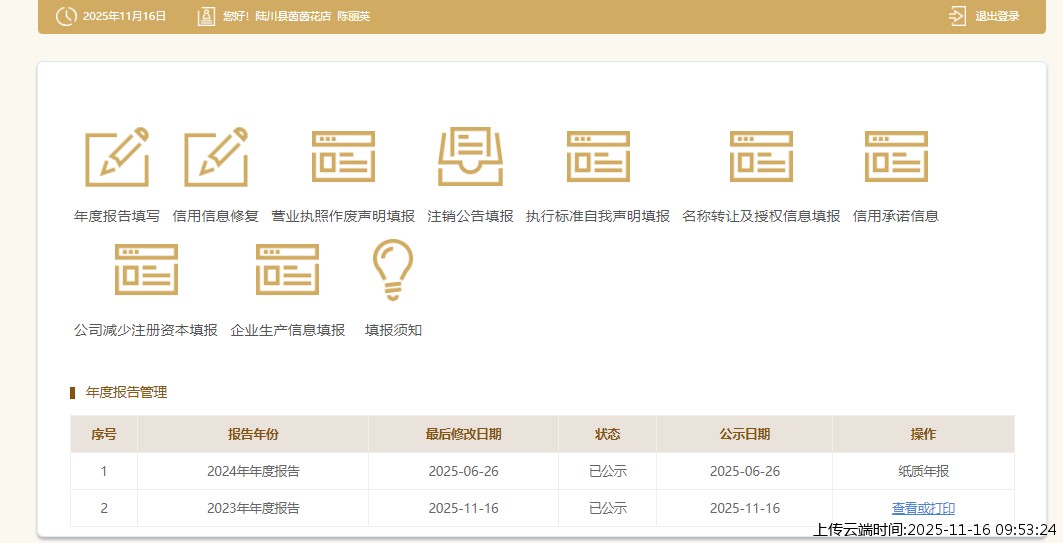Select the 2023年年度报告 row cell
1063x543 pixels.
253,508
